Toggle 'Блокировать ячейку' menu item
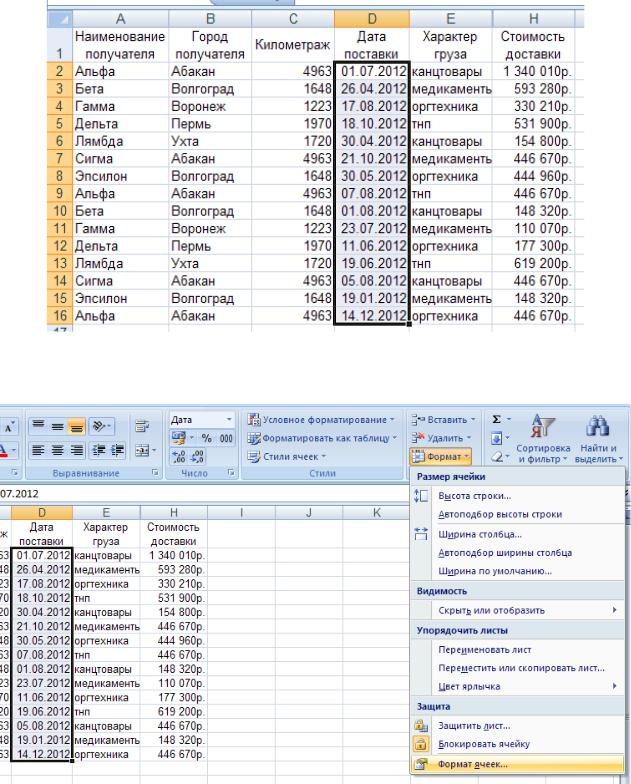The width and height of the screenshot is (631, 784). click(518, 744)
